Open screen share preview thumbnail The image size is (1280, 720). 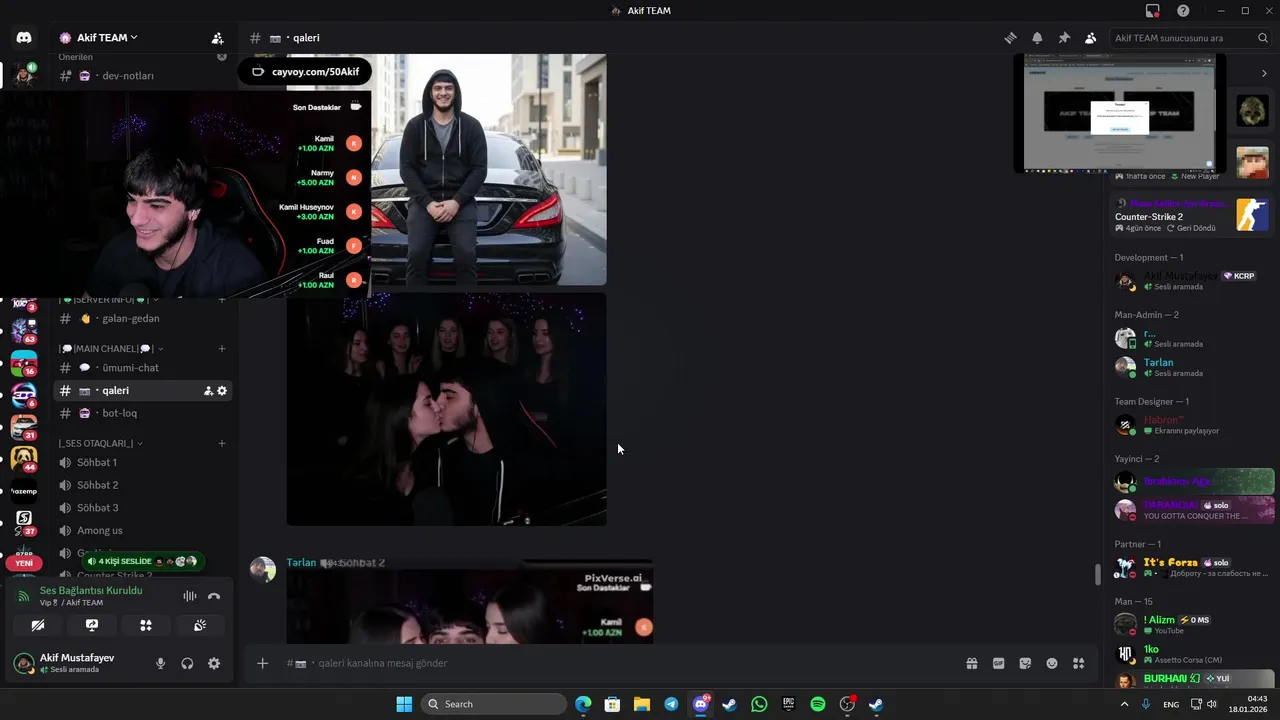click(x=1120, y=113)
